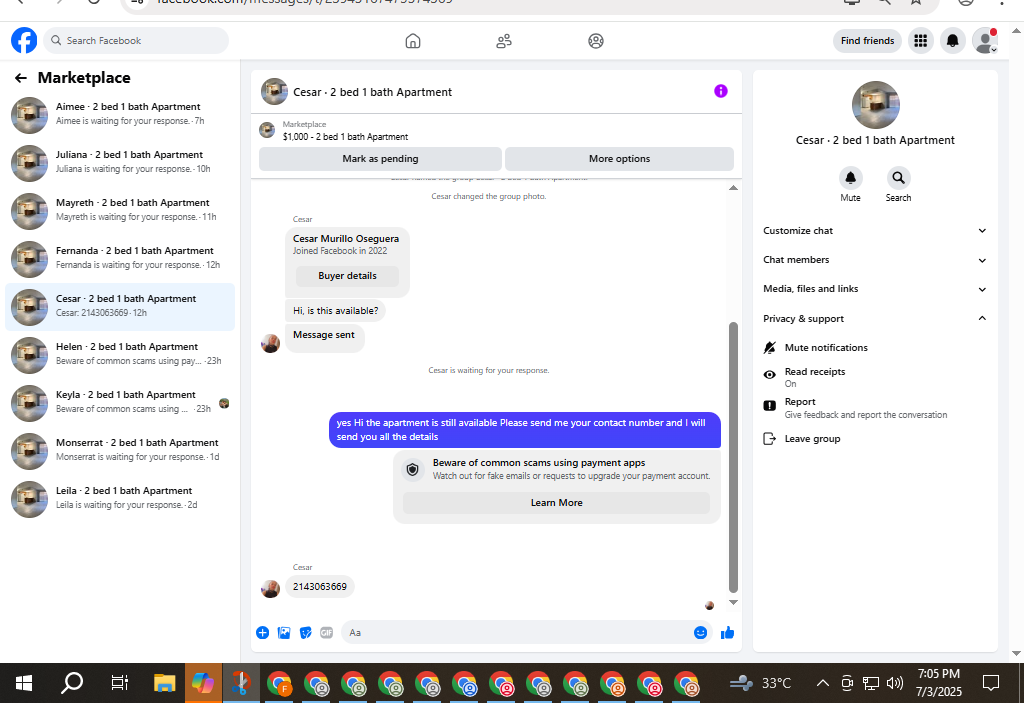Screen dimensions: 1024x703
Task: Show hidden system tray icons chevron
Action: pyautogui.click(x=823, y=683)
